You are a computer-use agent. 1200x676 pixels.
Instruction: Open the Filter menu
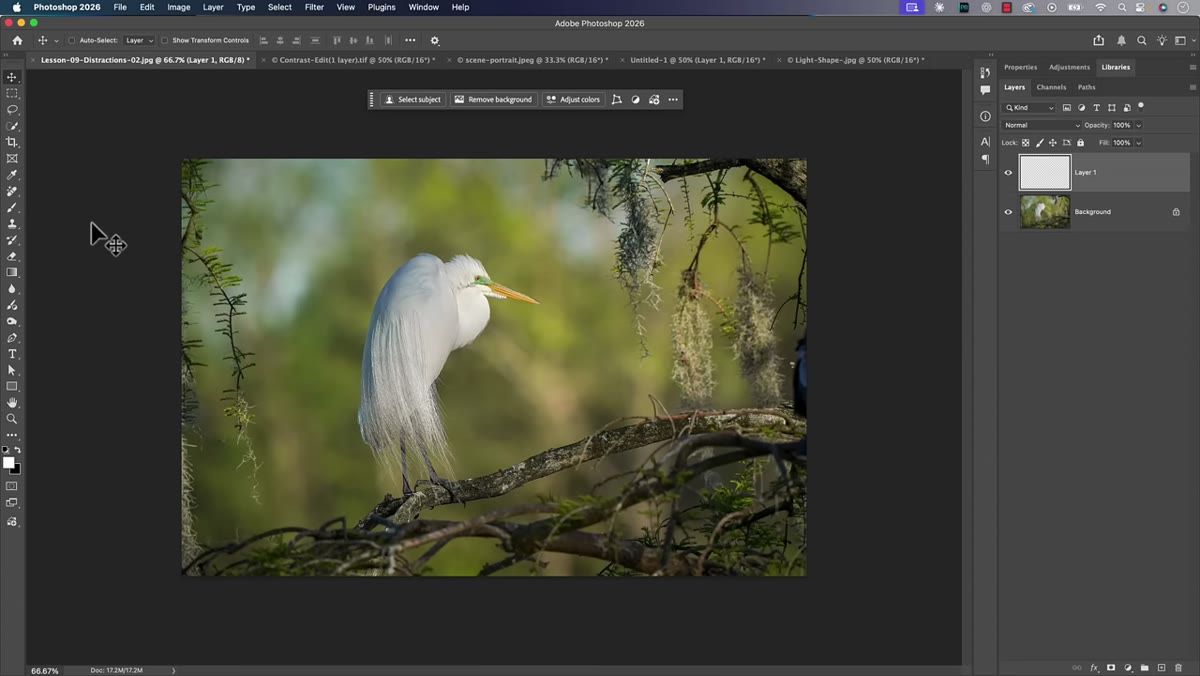click(x=314, y=7)
